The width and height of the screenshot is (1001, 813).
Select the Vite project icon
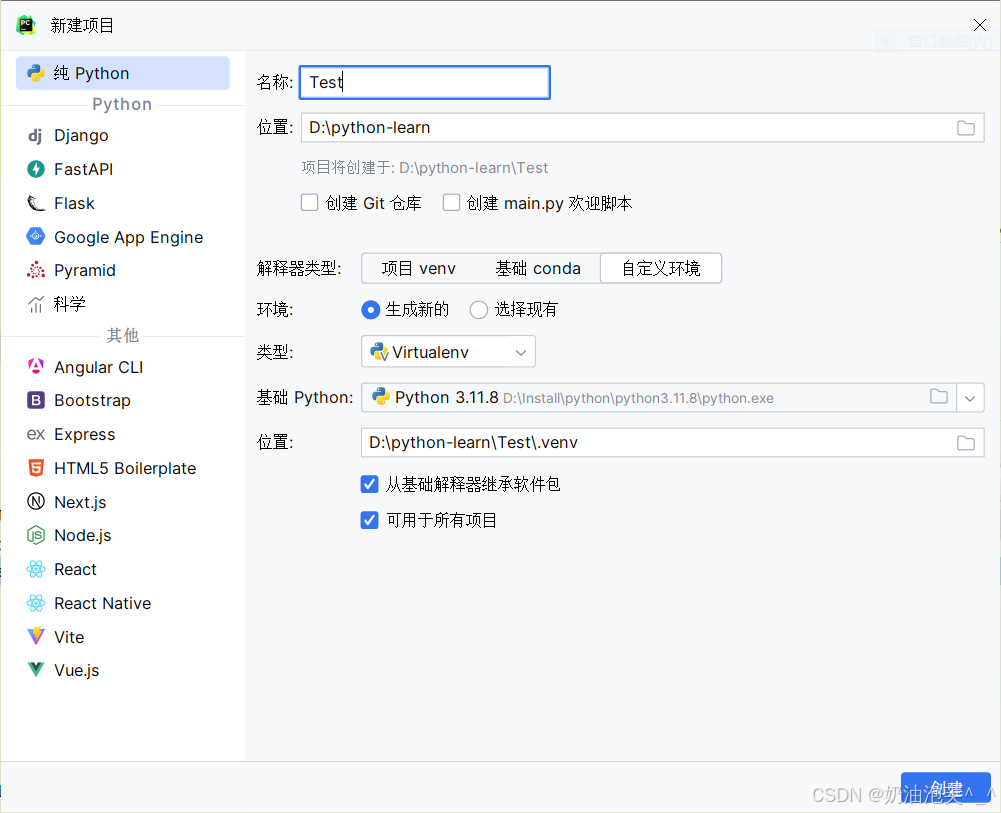coord(36,636)
